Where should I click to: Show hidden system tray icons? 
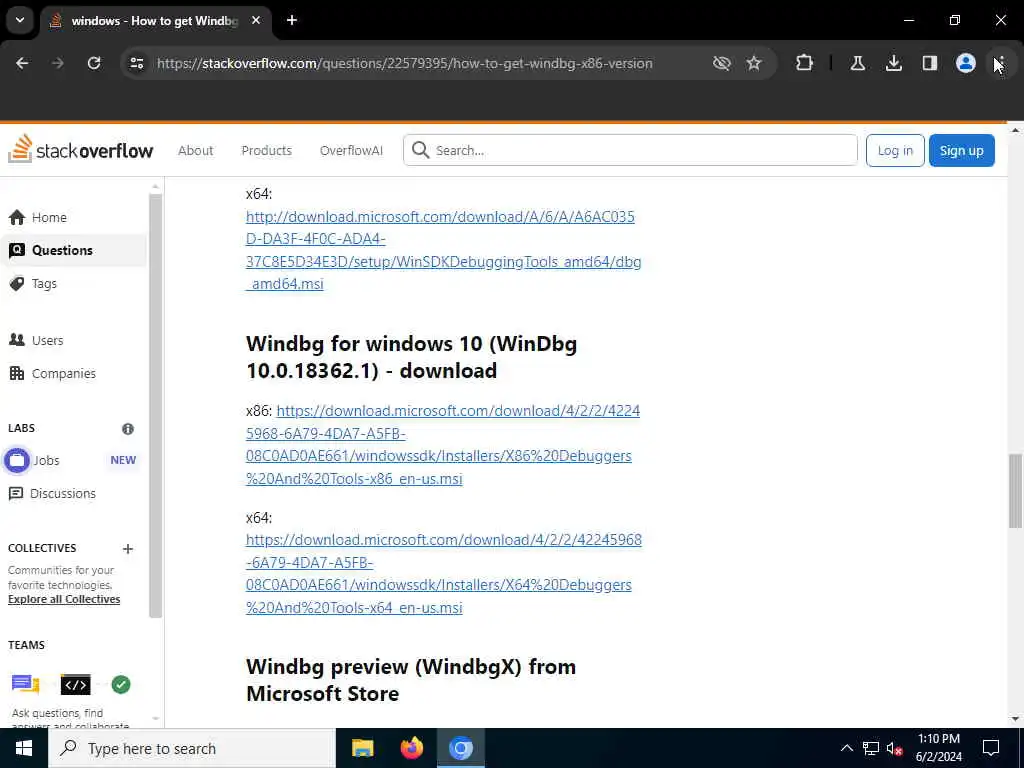point(846,748)
